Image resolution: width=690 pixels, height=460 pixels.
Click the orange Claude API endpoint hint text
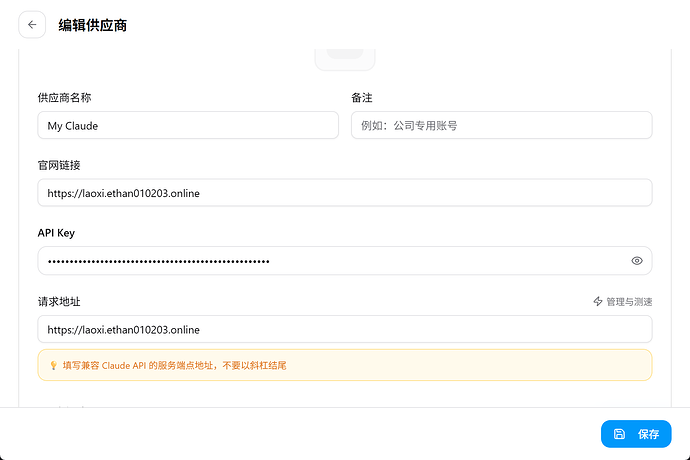point(174,365)
